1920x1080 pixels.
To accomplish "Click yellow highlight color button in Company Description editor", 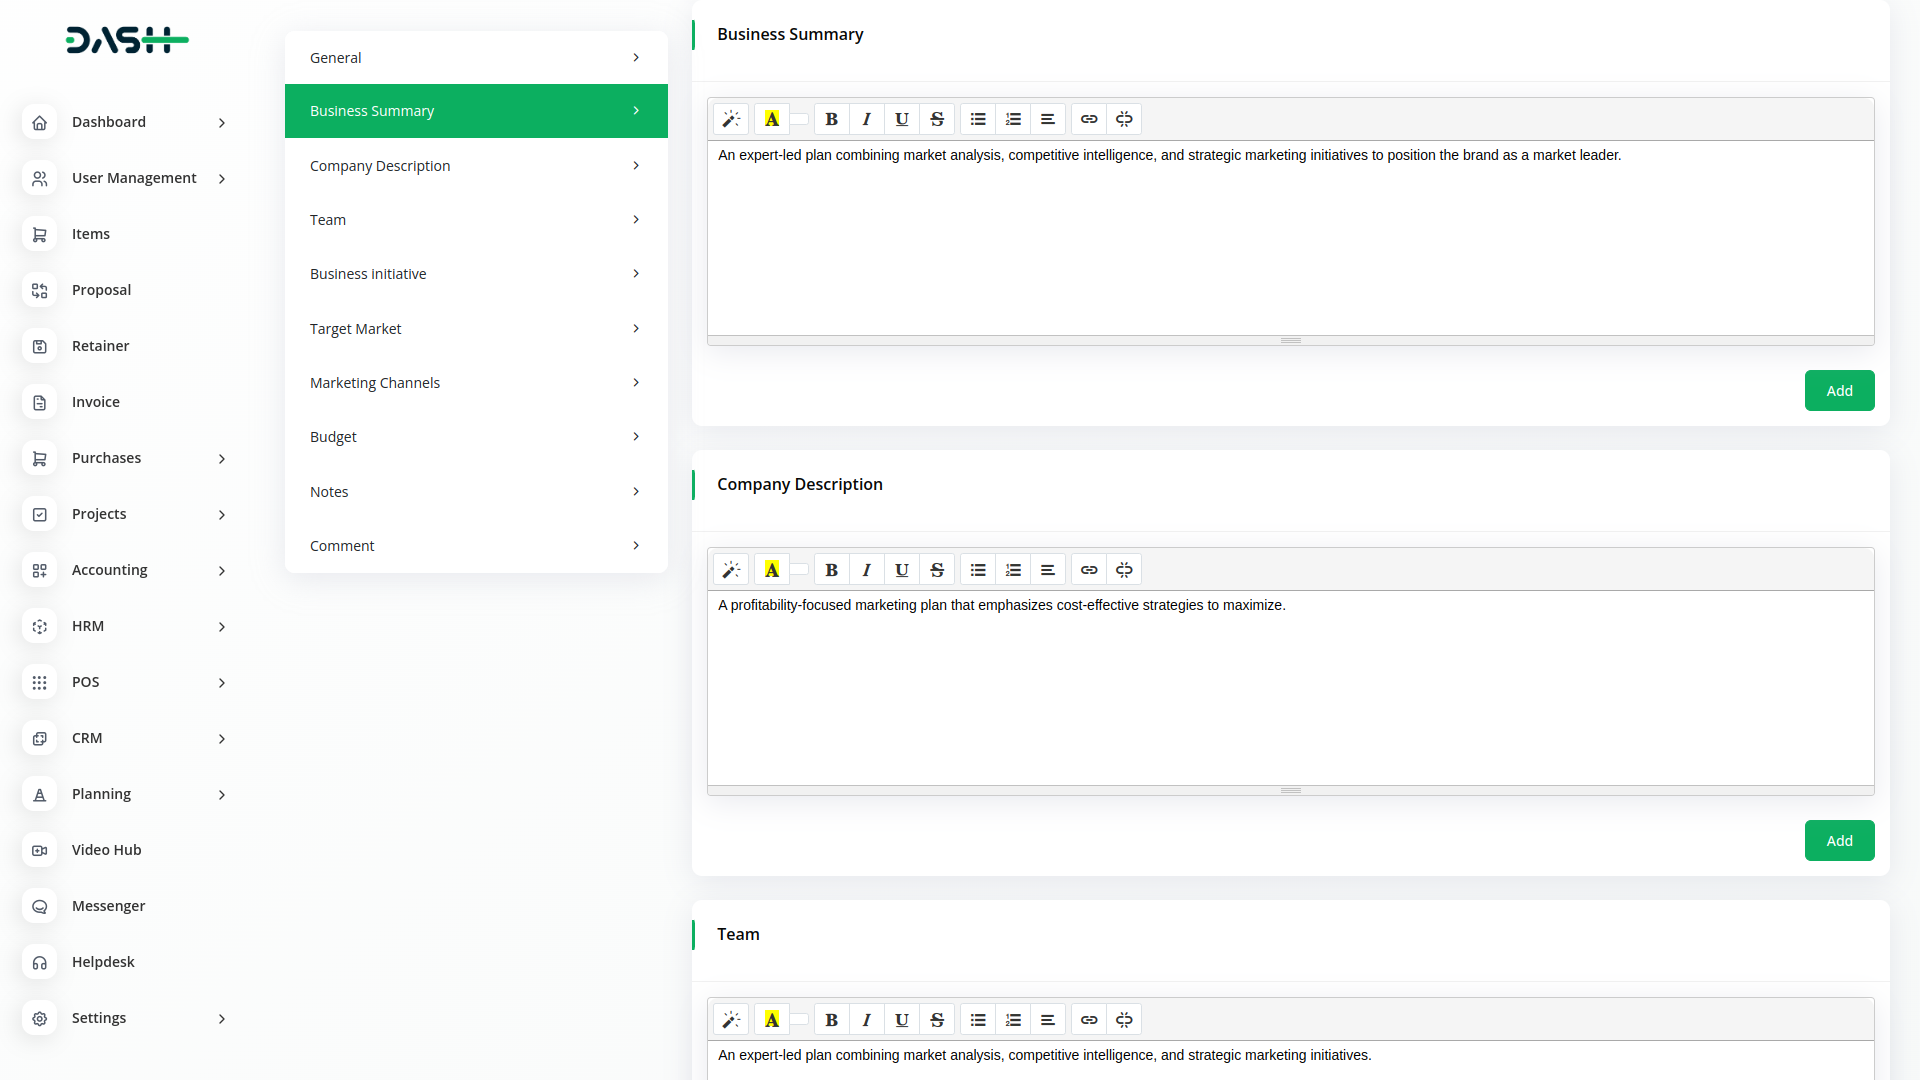I will click(x=771, y=570).
